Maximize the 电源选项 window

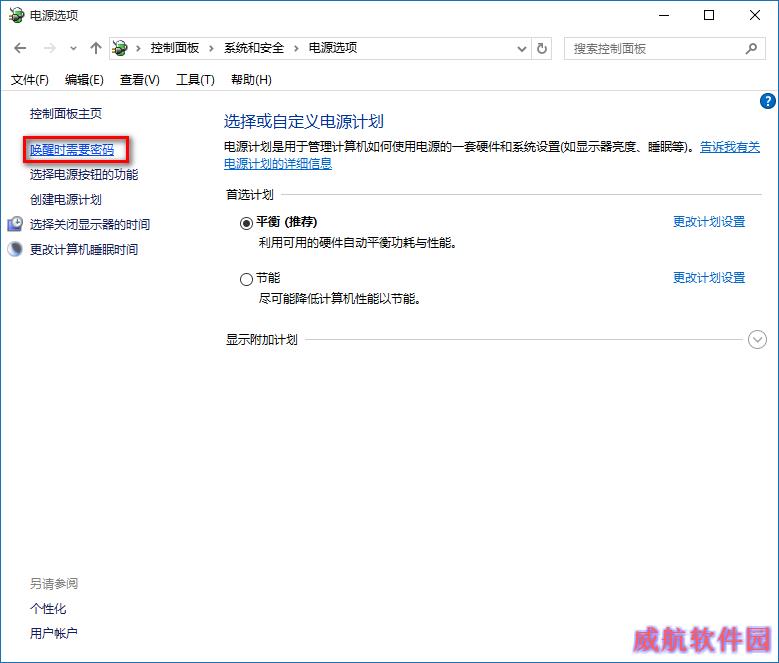point(709,15)
